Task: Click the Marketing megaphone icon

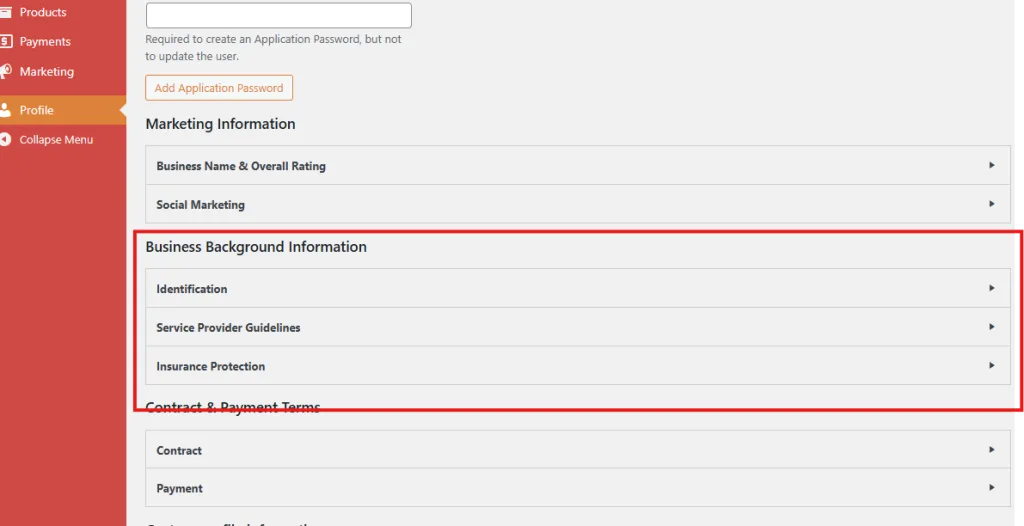Action: click(x=6, y=71)
